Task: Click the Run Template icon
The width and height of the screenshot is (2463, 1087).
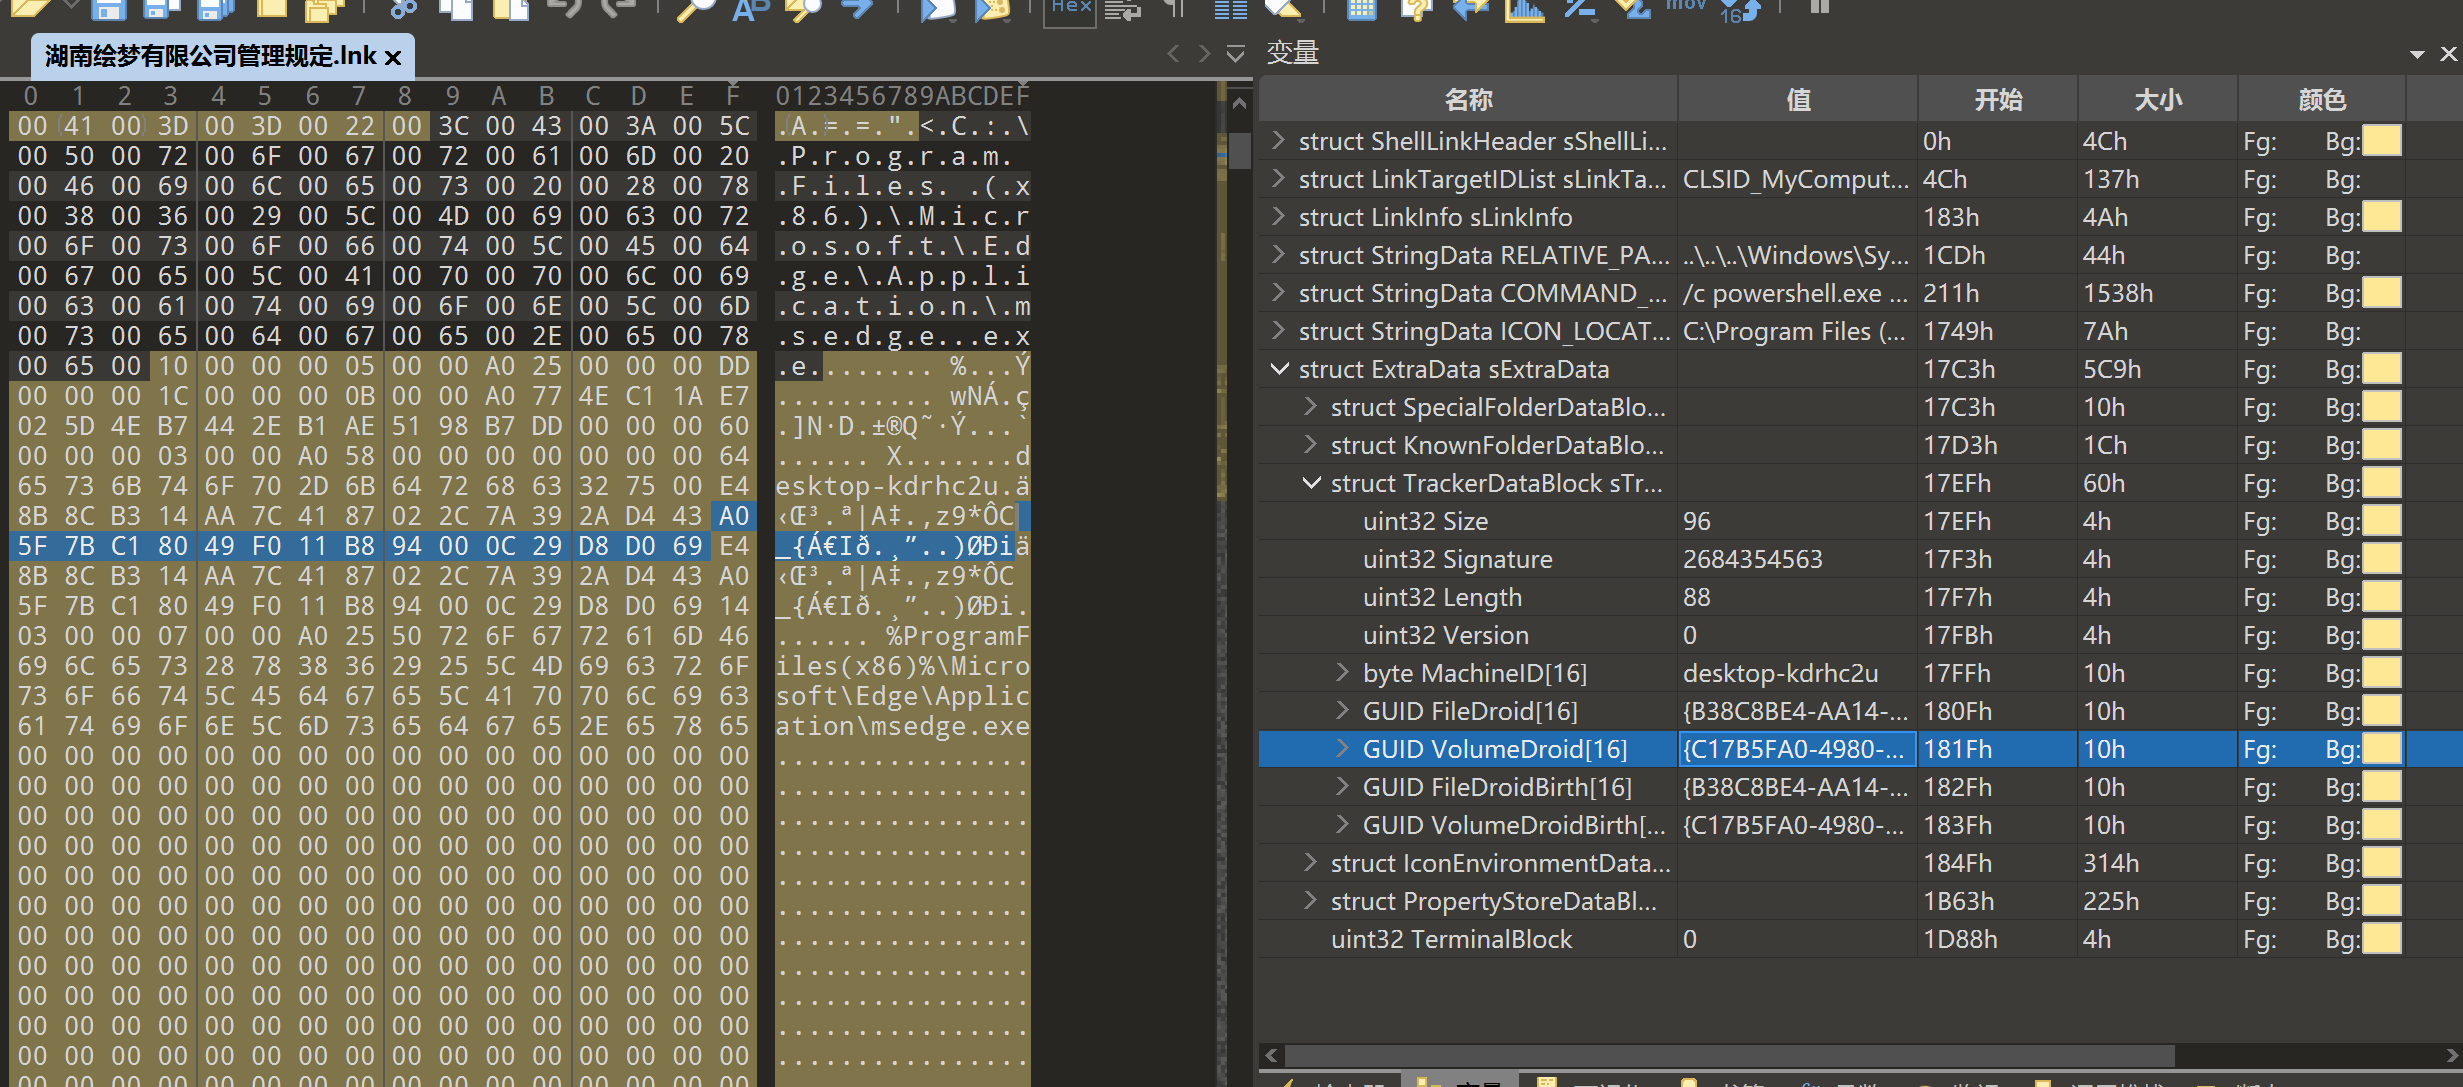Action: click(992, 9)
